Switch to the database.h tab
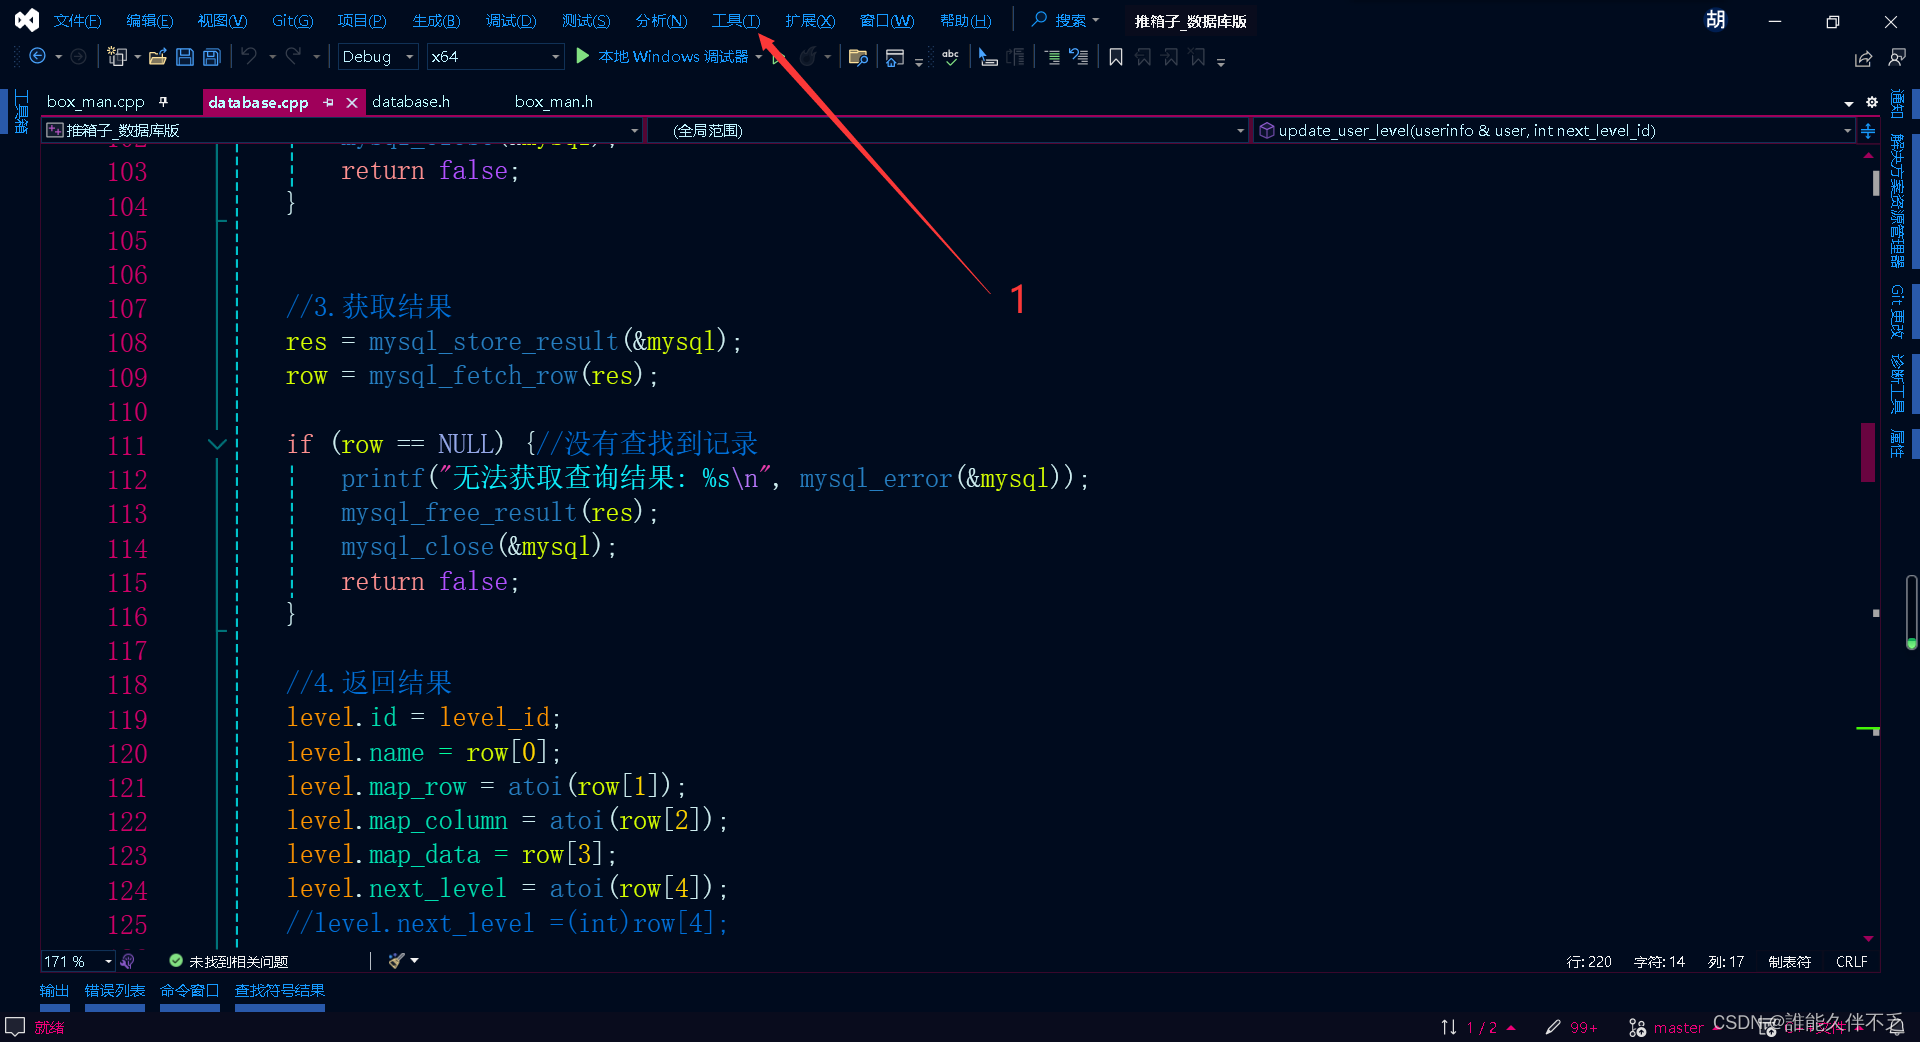 pos(411,101)
